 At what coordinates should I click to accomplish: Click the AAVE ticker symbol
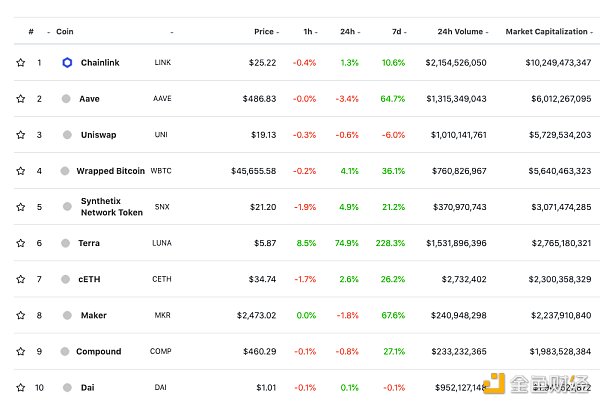point(162,99)
